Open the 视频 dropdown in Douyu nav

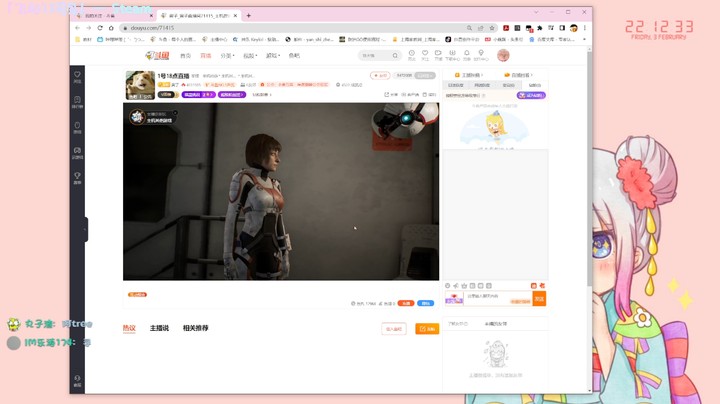coord(250,56)
